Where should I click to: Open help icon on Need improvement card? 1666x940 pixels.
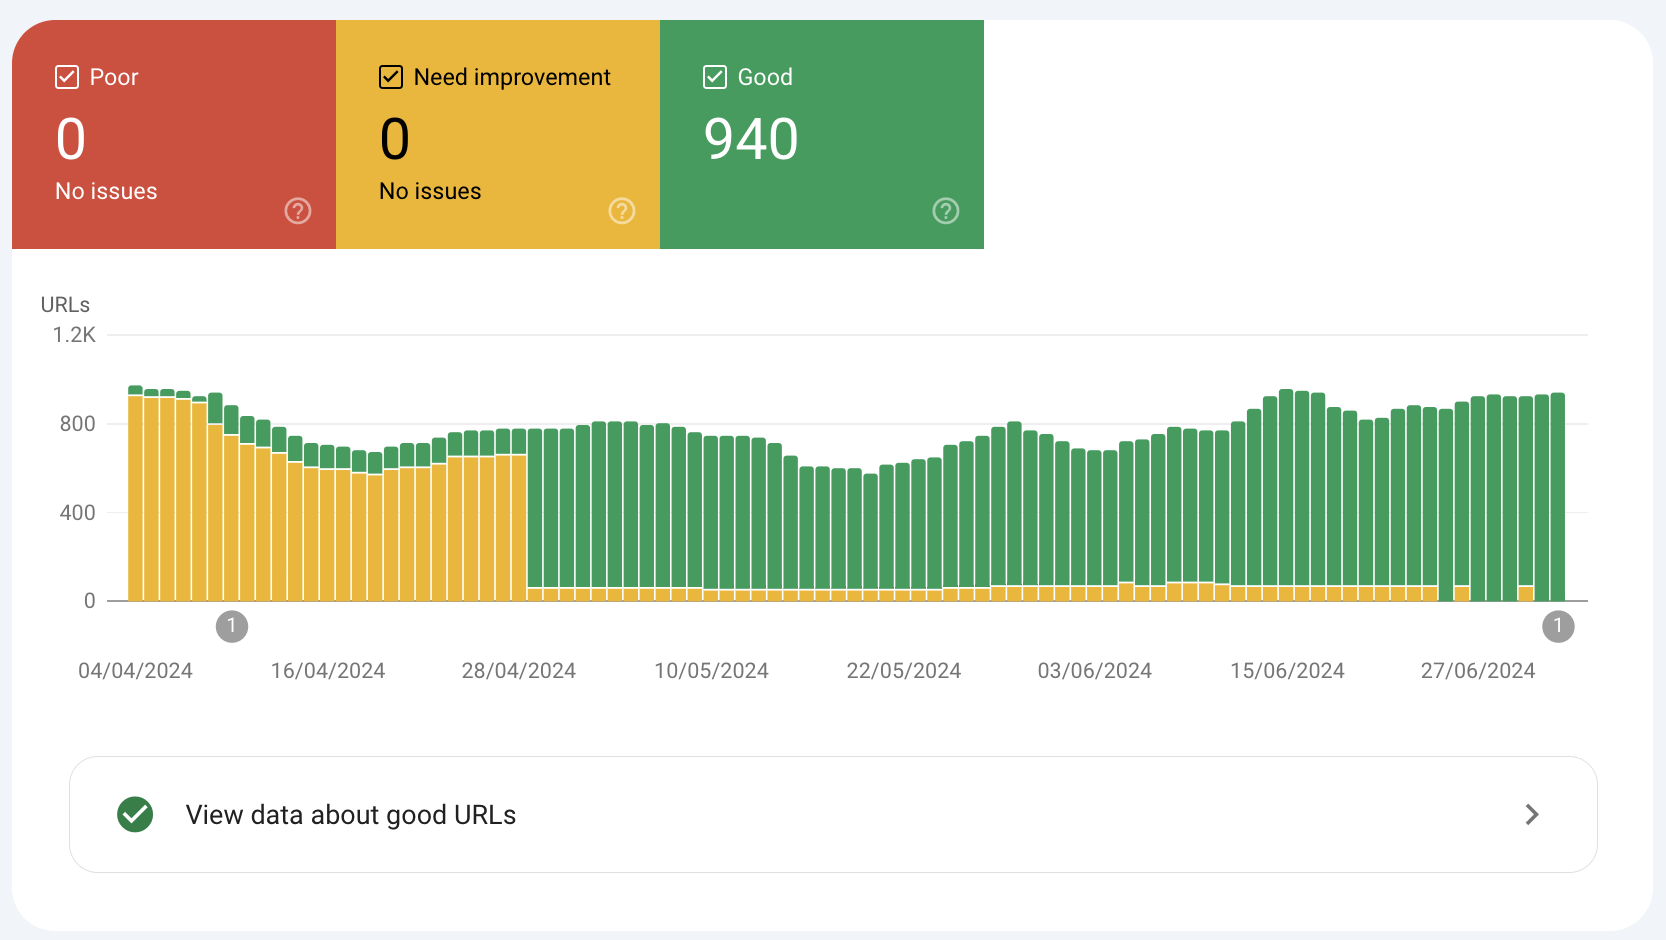click(x=622, y=211)
